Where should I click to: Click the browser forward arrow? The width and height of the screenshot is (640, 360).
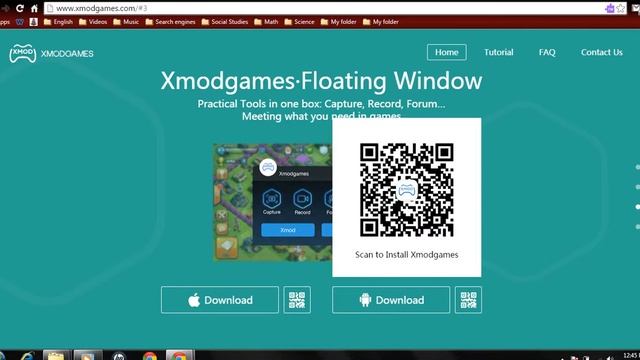click(5, 8)
